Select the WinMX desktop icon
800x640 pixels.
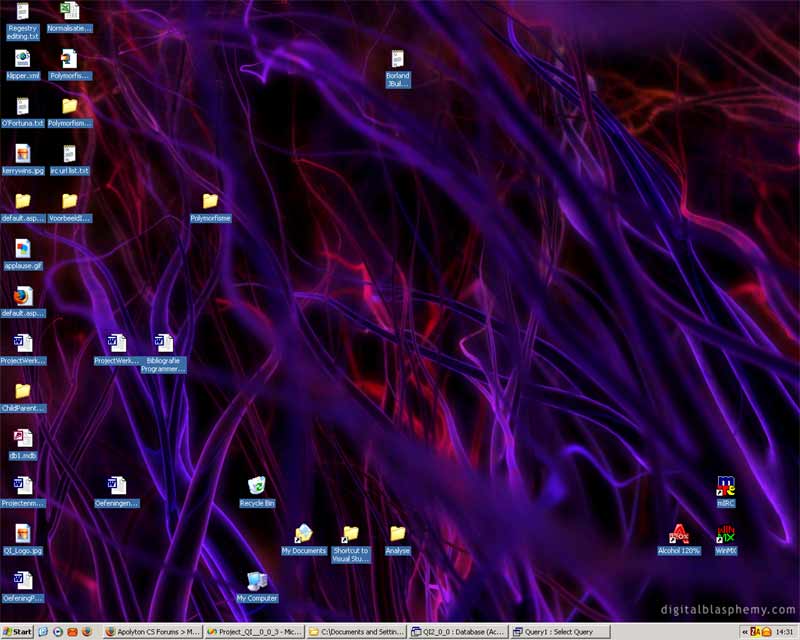click(726, 534)
